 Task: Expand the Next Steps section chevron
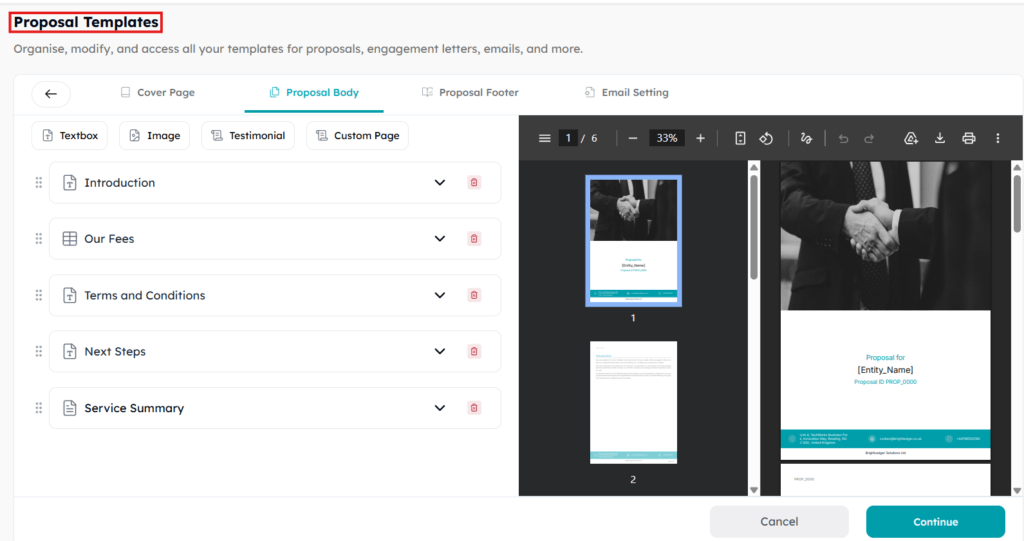440,352
